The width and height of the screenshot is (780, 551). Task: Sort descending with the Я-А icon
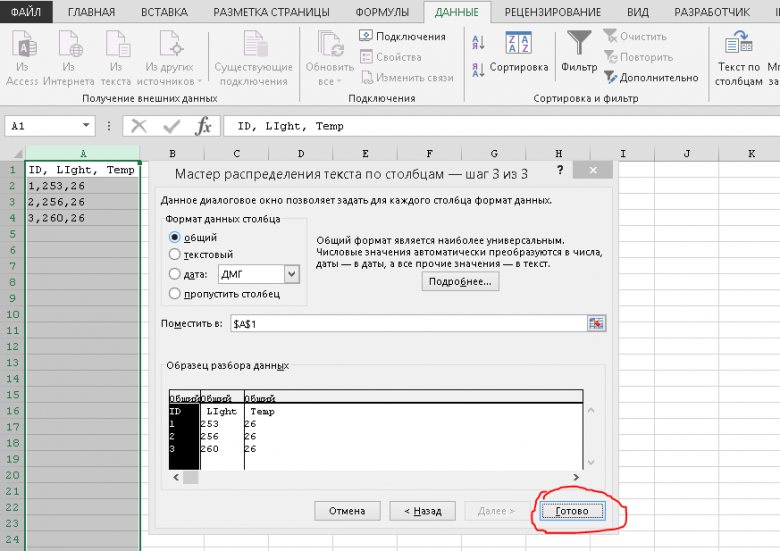[478, 70]
